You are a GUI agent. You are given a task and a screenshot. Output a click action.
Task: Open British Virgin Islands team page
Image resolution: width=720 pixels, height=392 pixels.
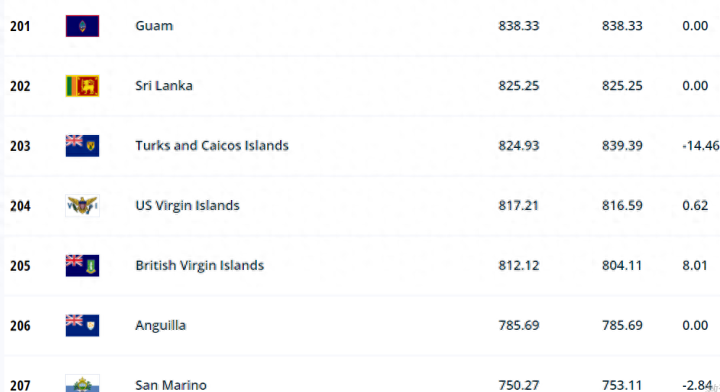coord(199,265)
